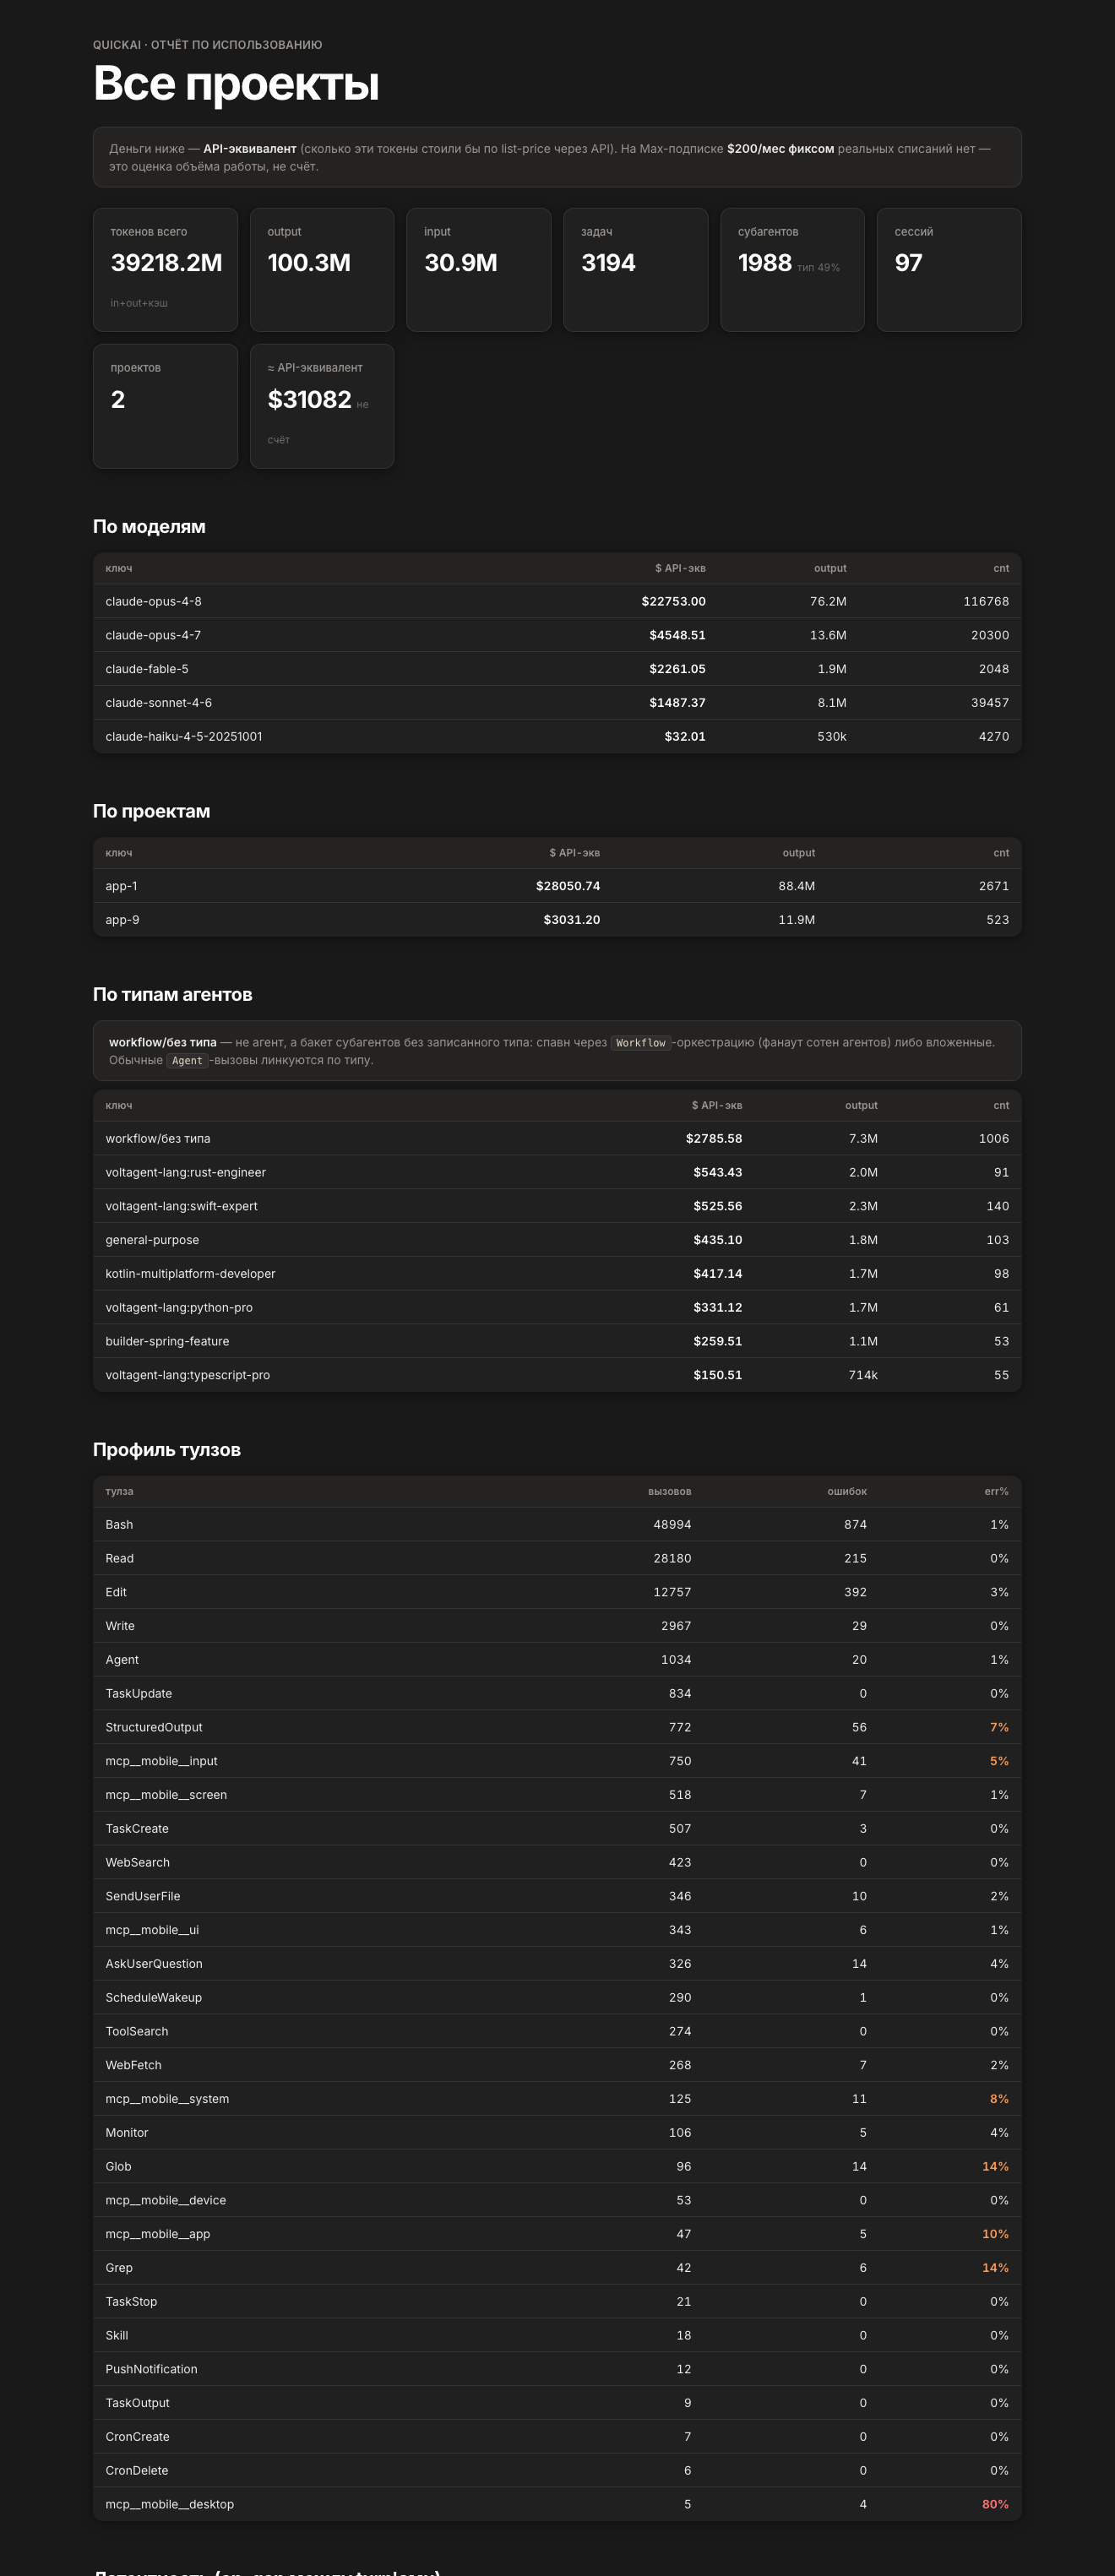Screen dimensions: 1115x2576
Task: Click the 97 sessions card
Action: pyautogui.click(x=949, y=270)
